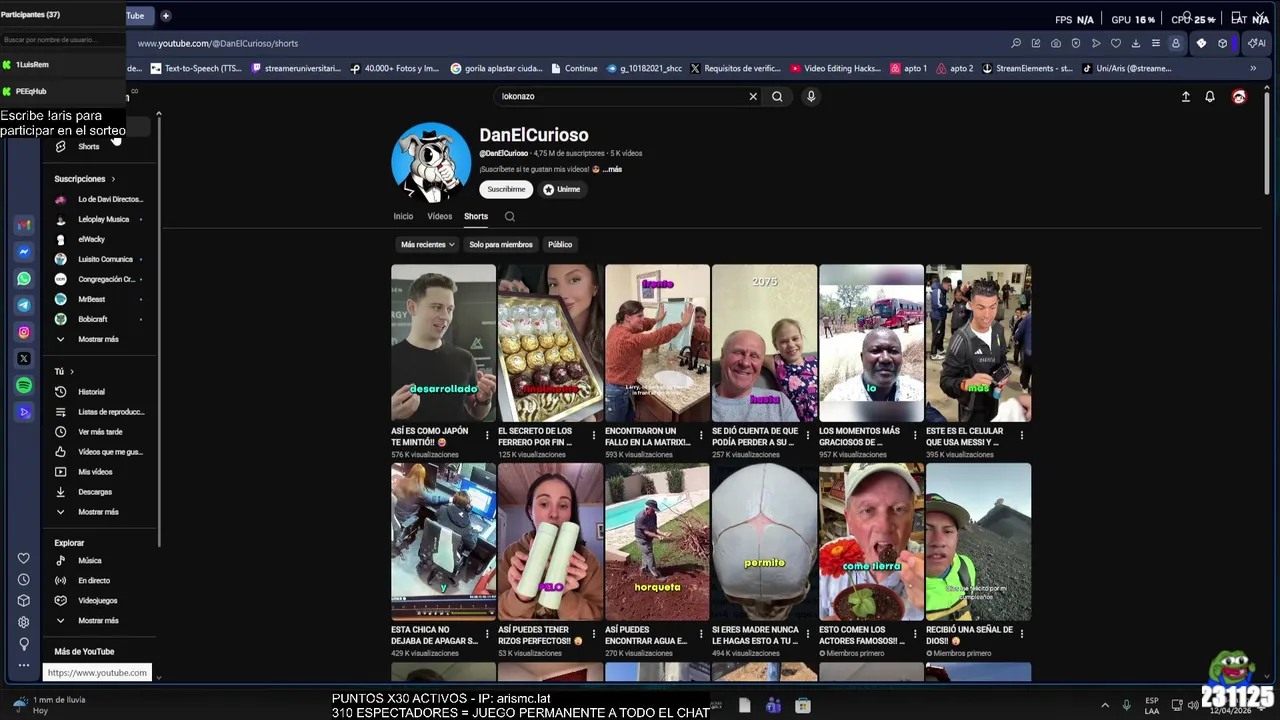Click the YouTube search magnifier button
Screen dimensions: 1280x720
[777, 96]
